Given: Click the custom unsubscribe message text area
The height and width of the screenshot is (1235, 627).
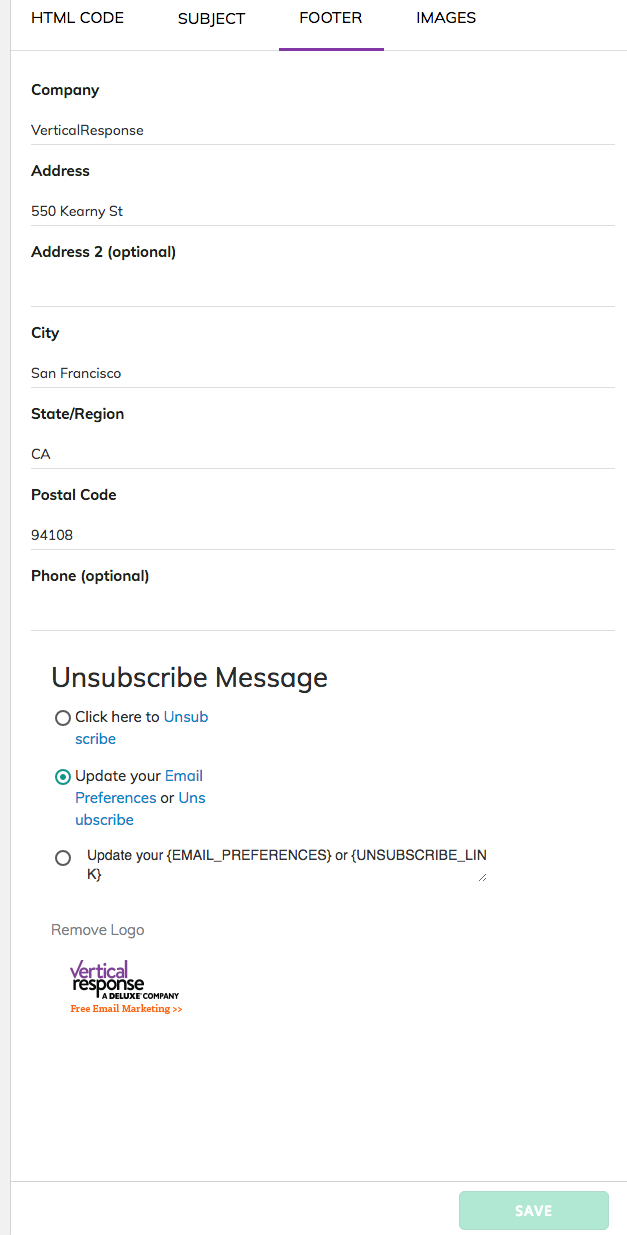Looking at the screenshot, I should pos(287,864).
